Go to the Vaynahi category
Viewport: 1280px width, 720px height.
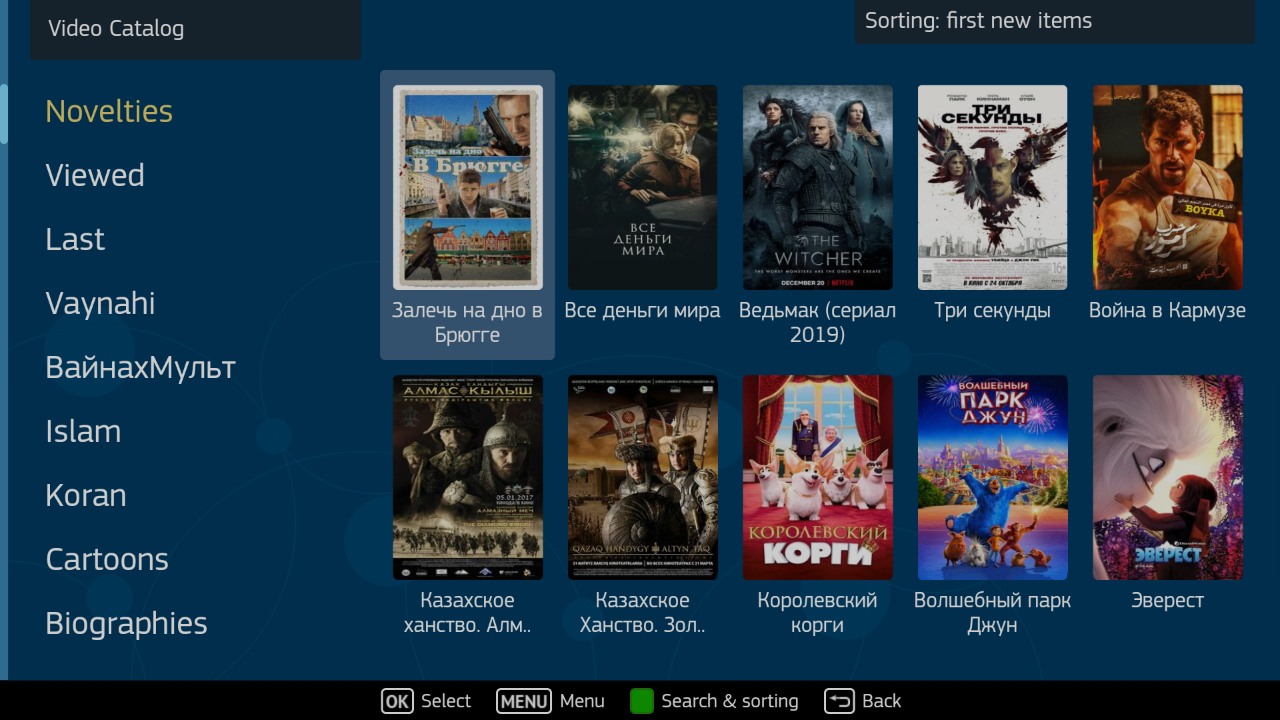click(100, 303)
